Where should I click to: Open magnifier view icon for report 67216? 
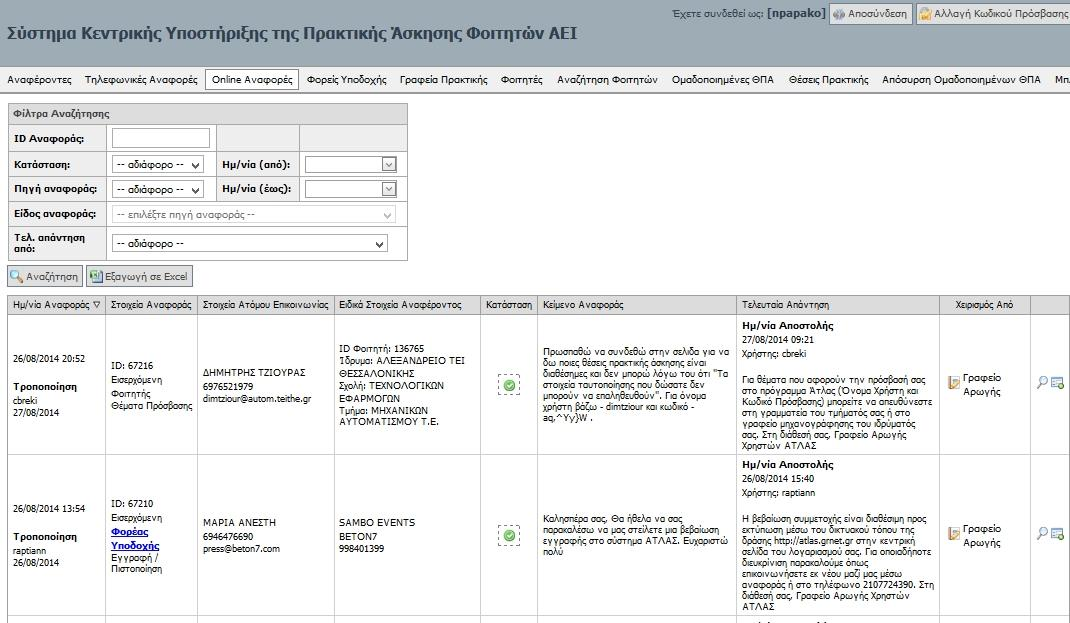tap(1042, 382)
